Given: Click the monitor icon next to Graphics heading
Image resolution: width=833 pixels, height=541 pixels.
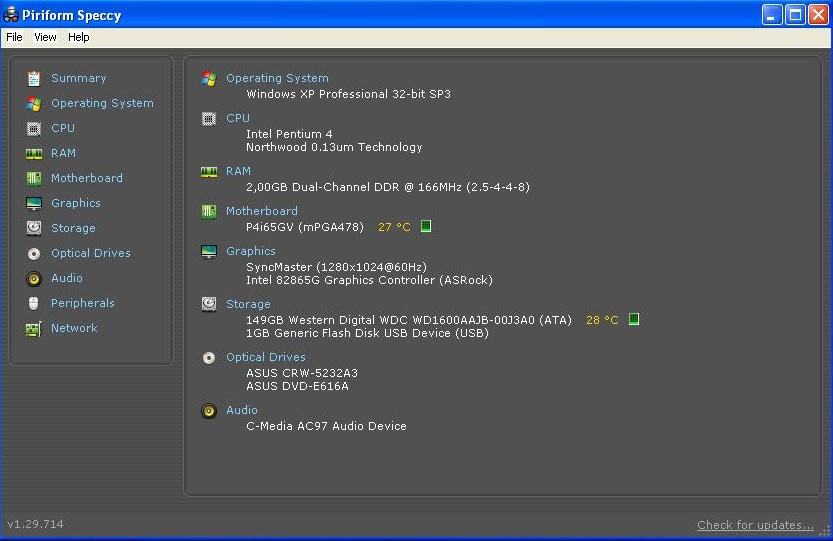Looking at the screenshot, I should [209, 251].
